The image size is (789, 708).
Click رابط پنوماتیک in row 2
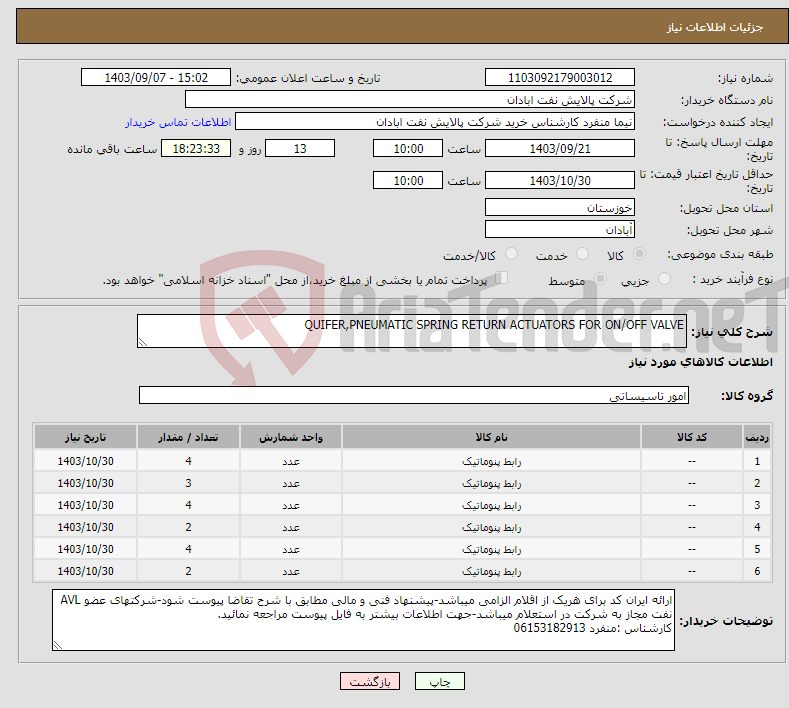click(491, 483)
